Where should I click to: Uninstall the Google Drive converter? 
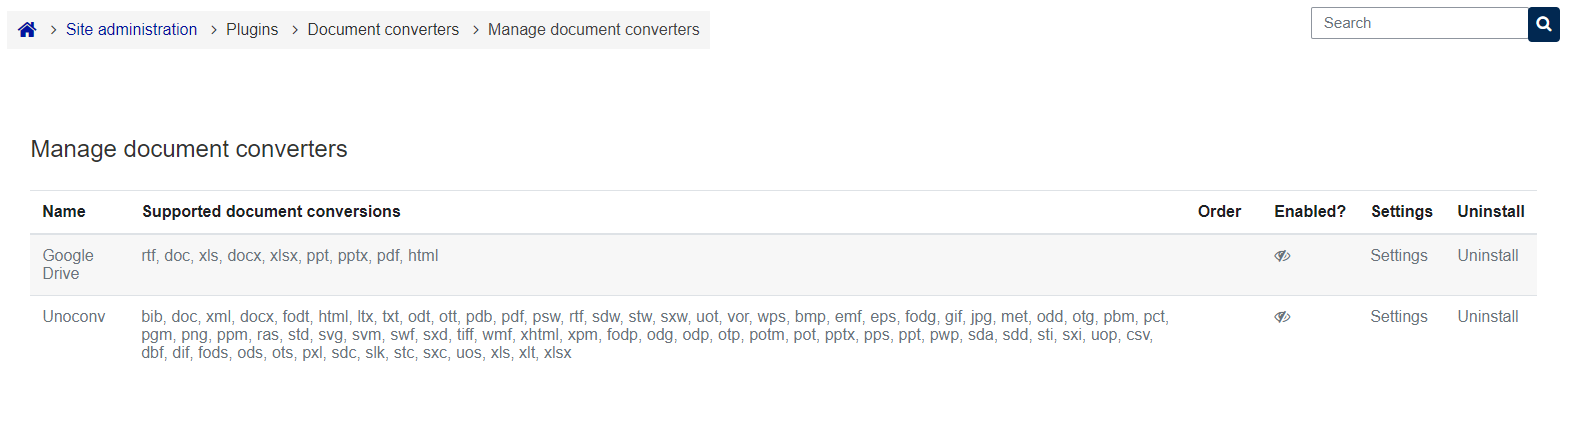pos(1488,256)
